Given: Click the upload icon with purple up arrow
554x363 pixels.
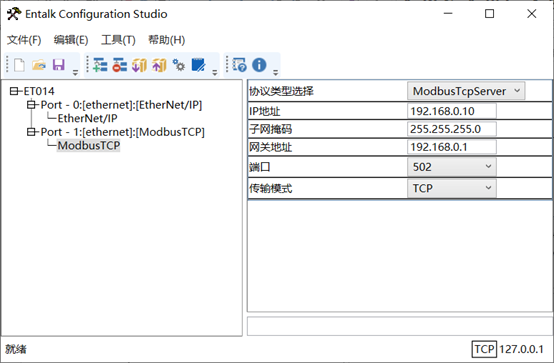Looking at the screenshot, I should coord(159,65).
